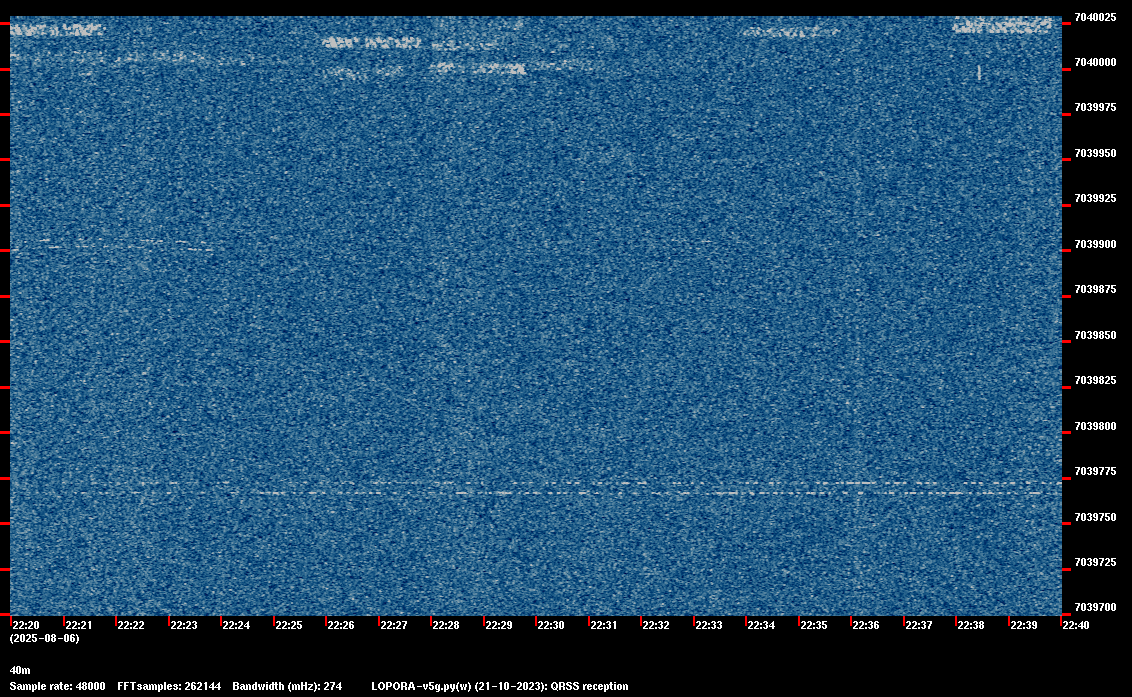Click the 22:31 time axis label
Screen dimensions: 1132x697
coord(604,625)
